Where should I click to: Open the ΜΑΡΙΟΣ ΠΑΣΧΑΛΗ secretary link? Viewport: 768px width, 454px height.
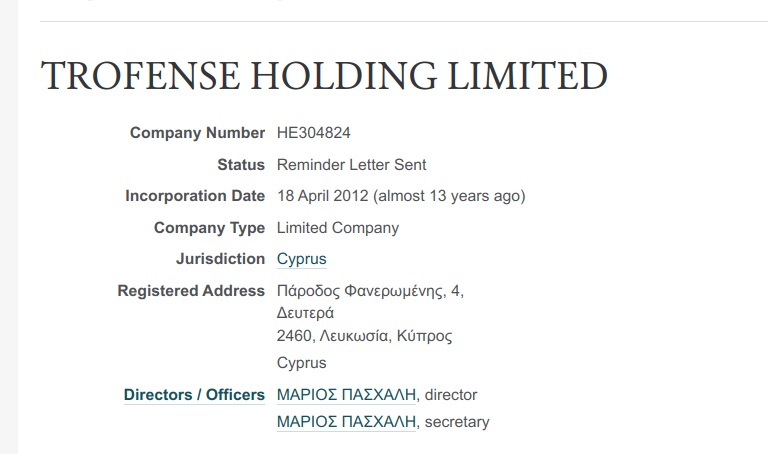[346, 422]
